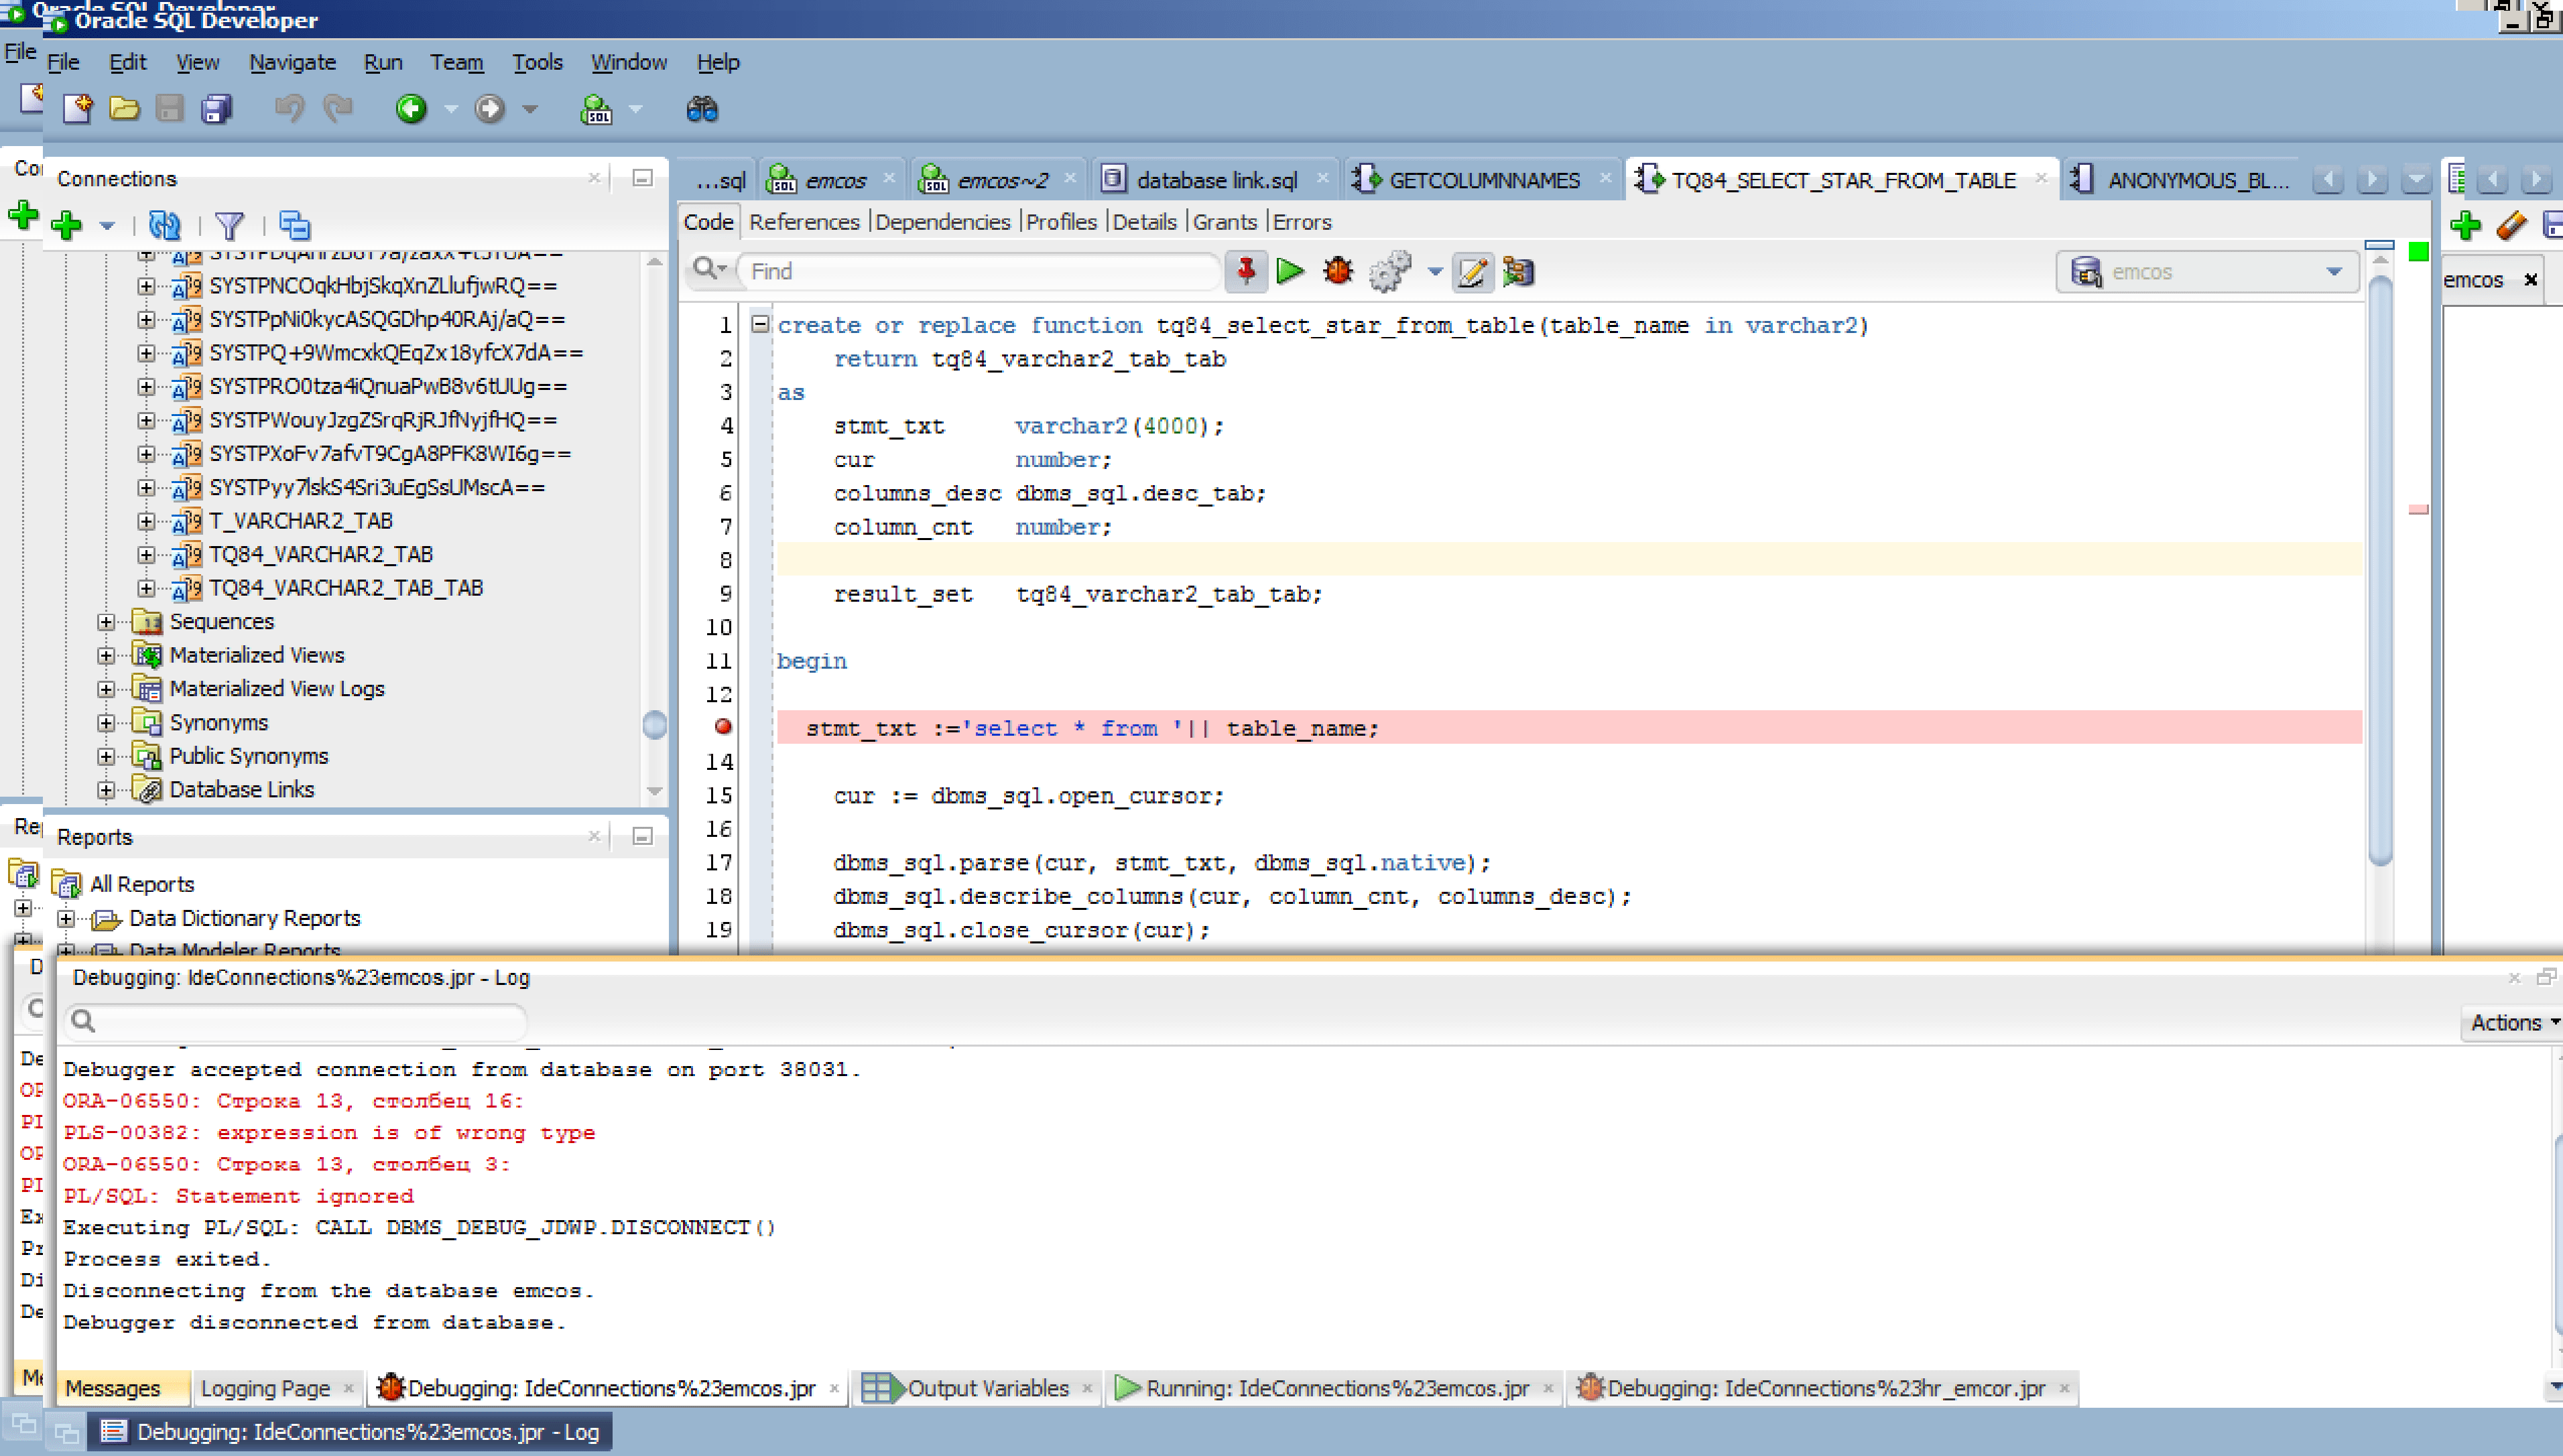This screenshot has width=2563, height=1456.
Task: Refresh the Connections list
Action: (x=165, y=226)
